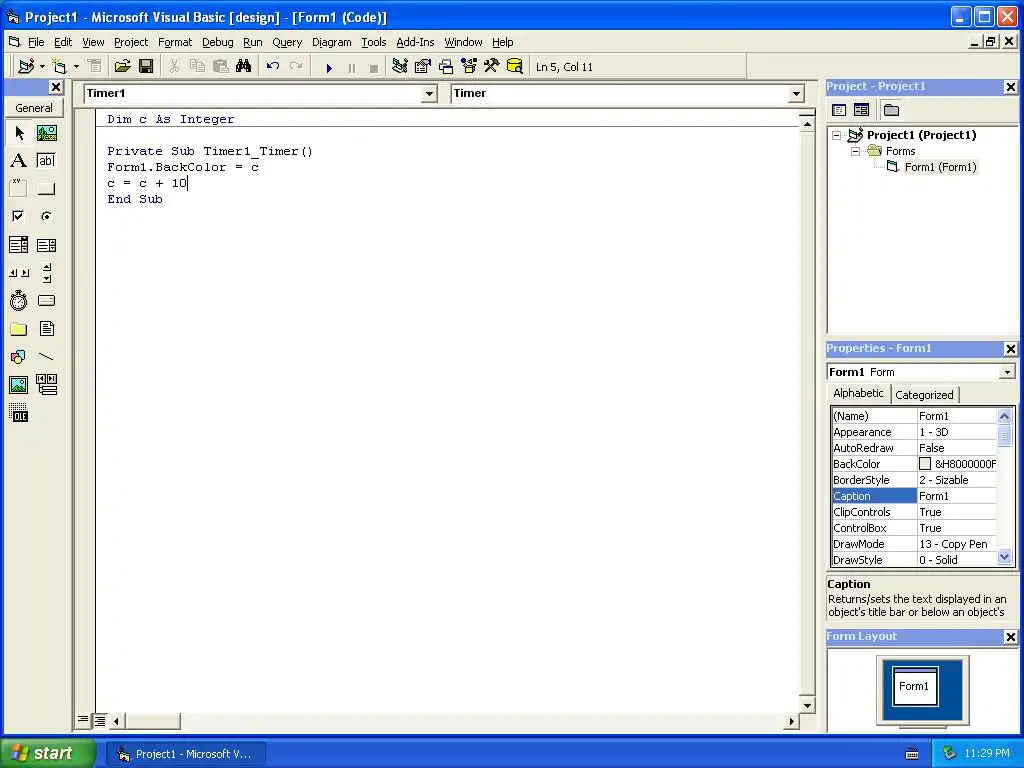Switch to Full Module View
This screenshot has height=768, width=1024.
pos(99,720)
